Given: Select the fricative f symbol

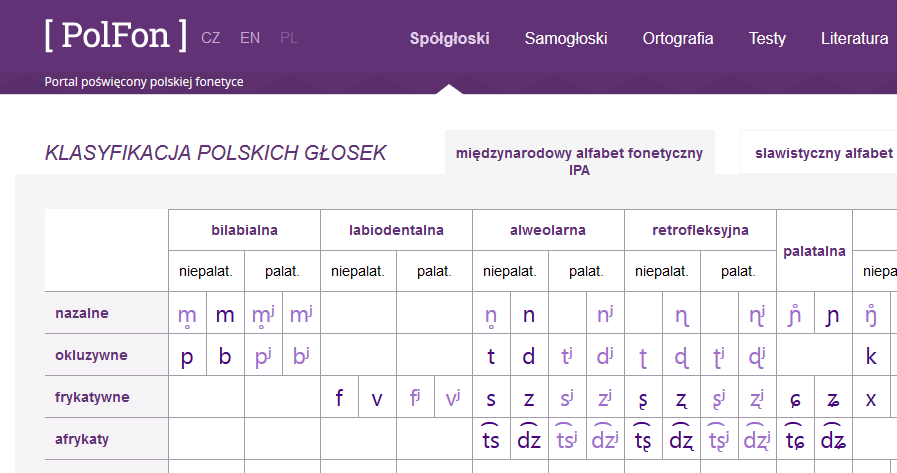Looking at the screenshot, I should point(339,399).
